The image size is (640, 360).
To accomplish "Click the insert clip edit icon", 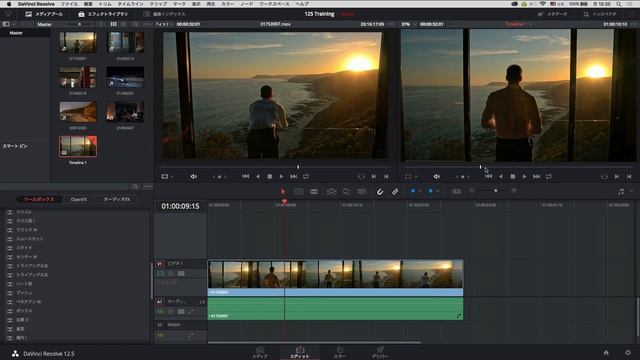I will tap(331, 191).
